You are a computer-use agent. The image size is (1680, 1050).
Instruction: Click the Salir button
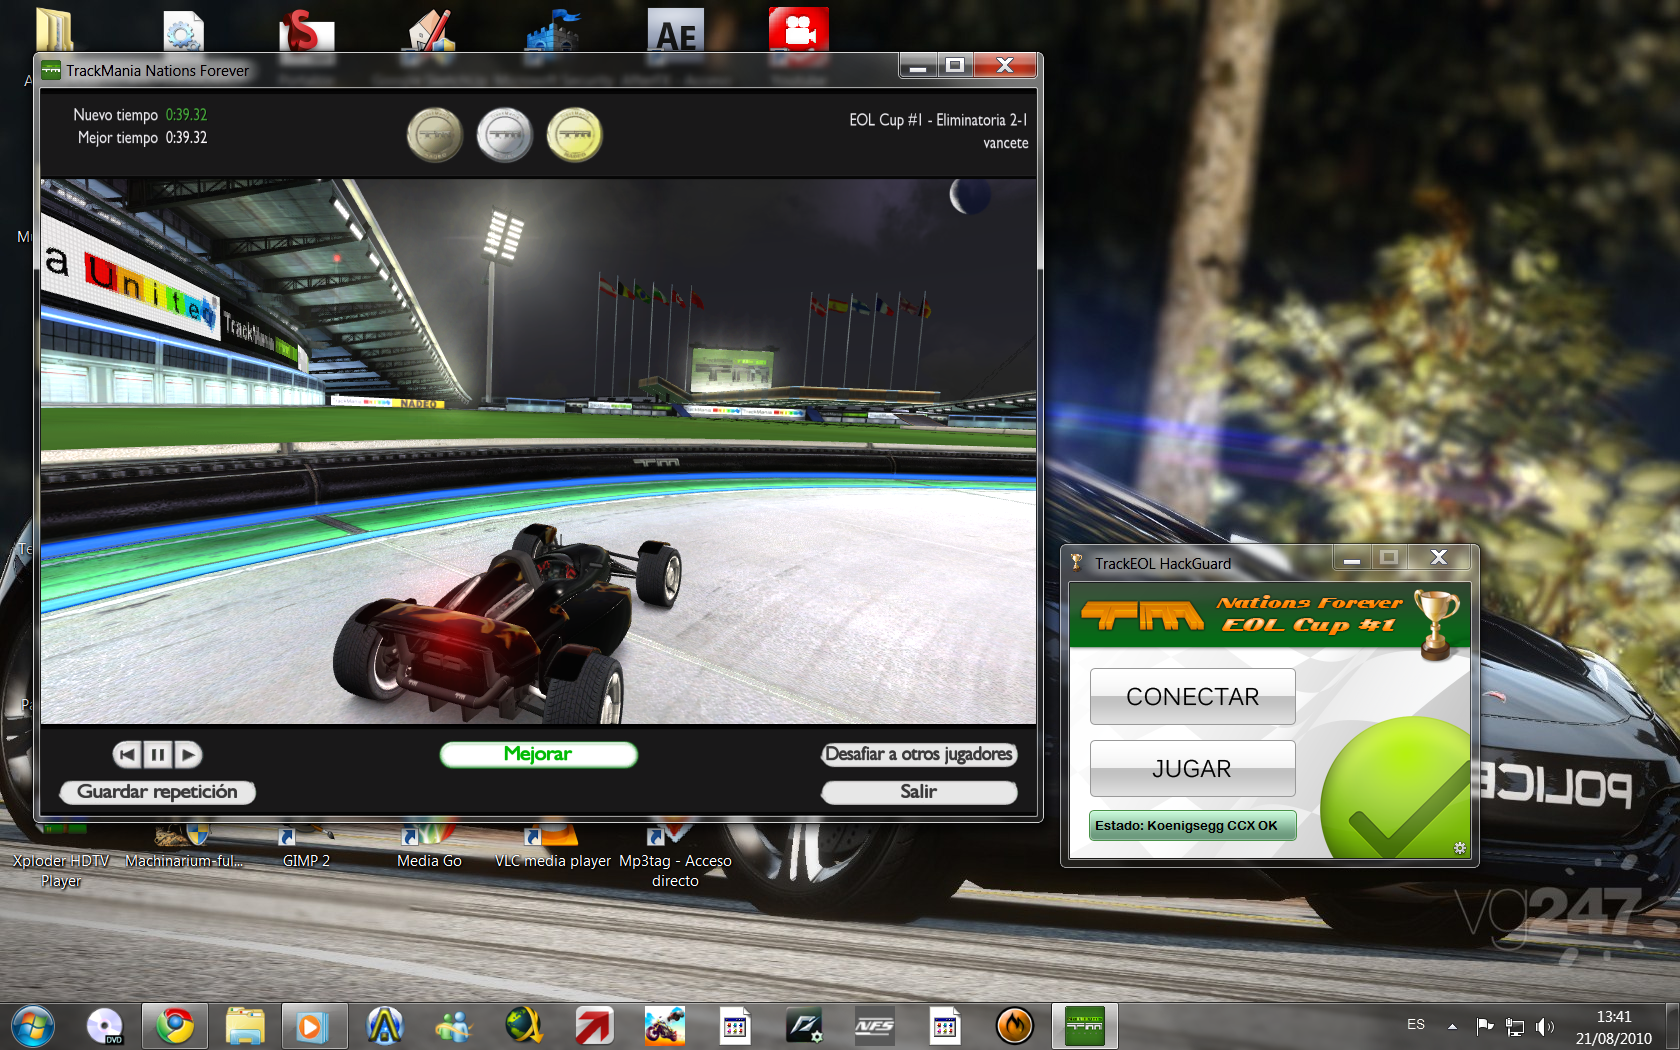[x=919, y=792]
